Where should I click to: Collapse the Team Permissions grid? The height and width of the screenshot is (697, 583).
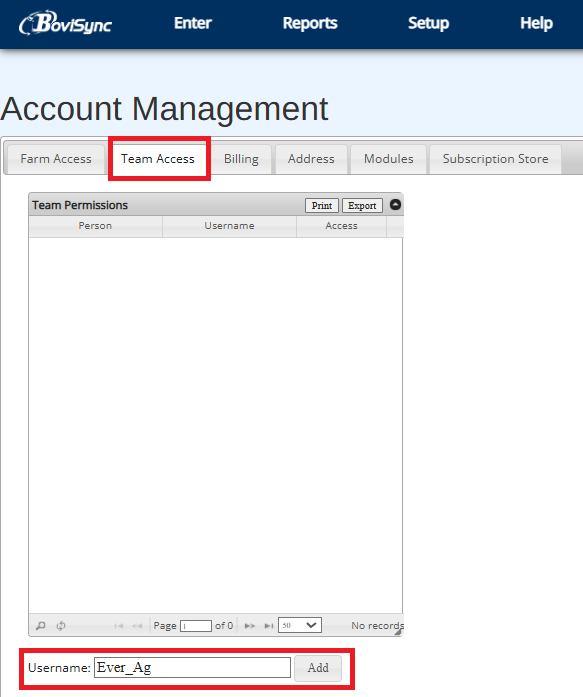tap(395, 204)
